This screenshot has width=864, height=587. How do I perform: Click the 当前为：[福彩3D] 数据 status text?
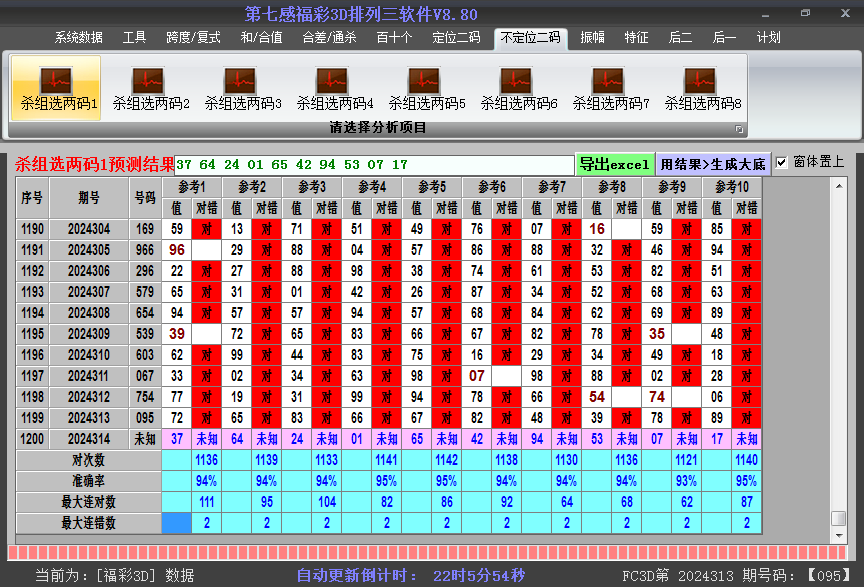[115, 576]
